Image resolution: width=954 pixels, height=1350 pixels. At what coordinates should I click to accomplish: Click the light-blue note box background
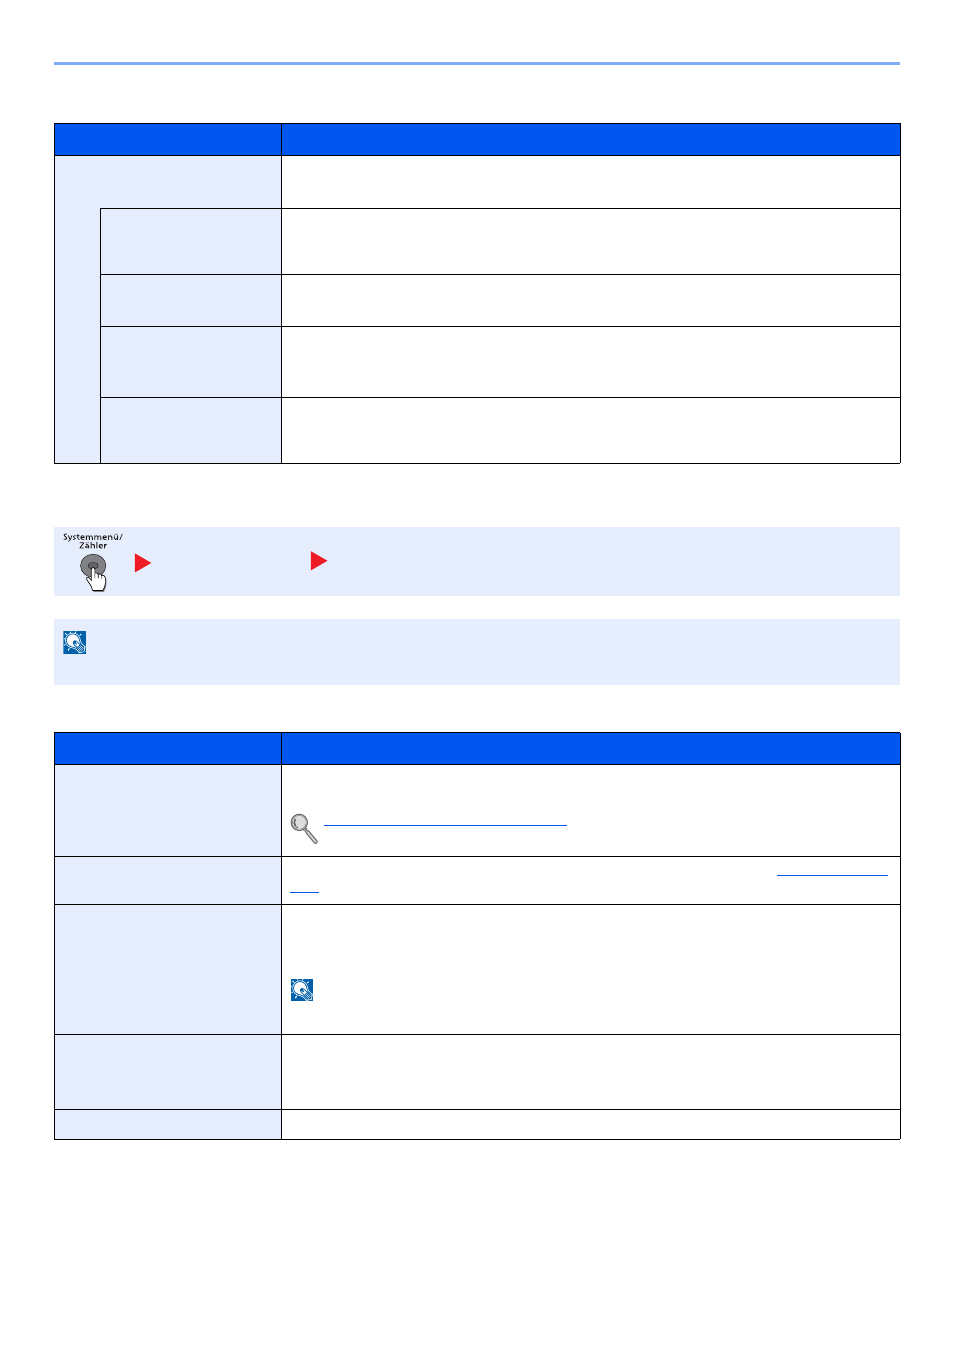pyautogui.click(x=477, y=652)
